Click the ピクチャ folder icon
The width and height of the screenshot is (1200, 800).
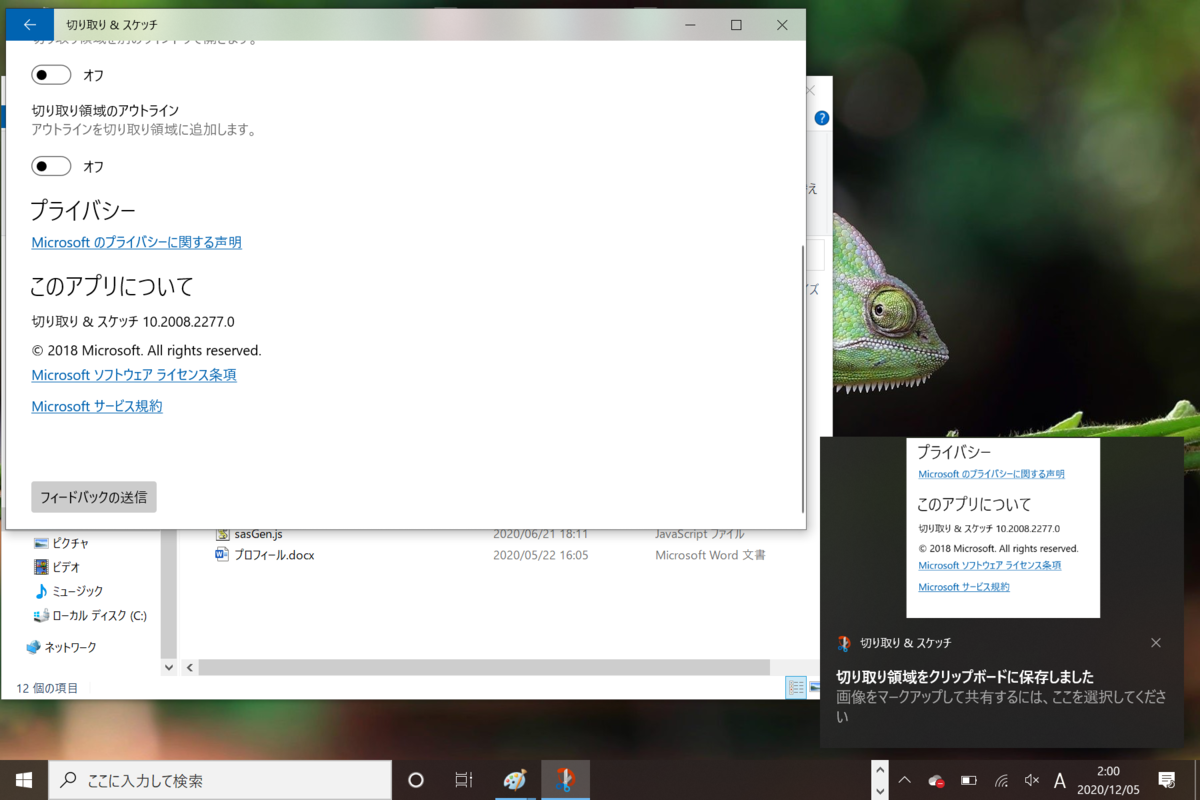click(41, 543)
